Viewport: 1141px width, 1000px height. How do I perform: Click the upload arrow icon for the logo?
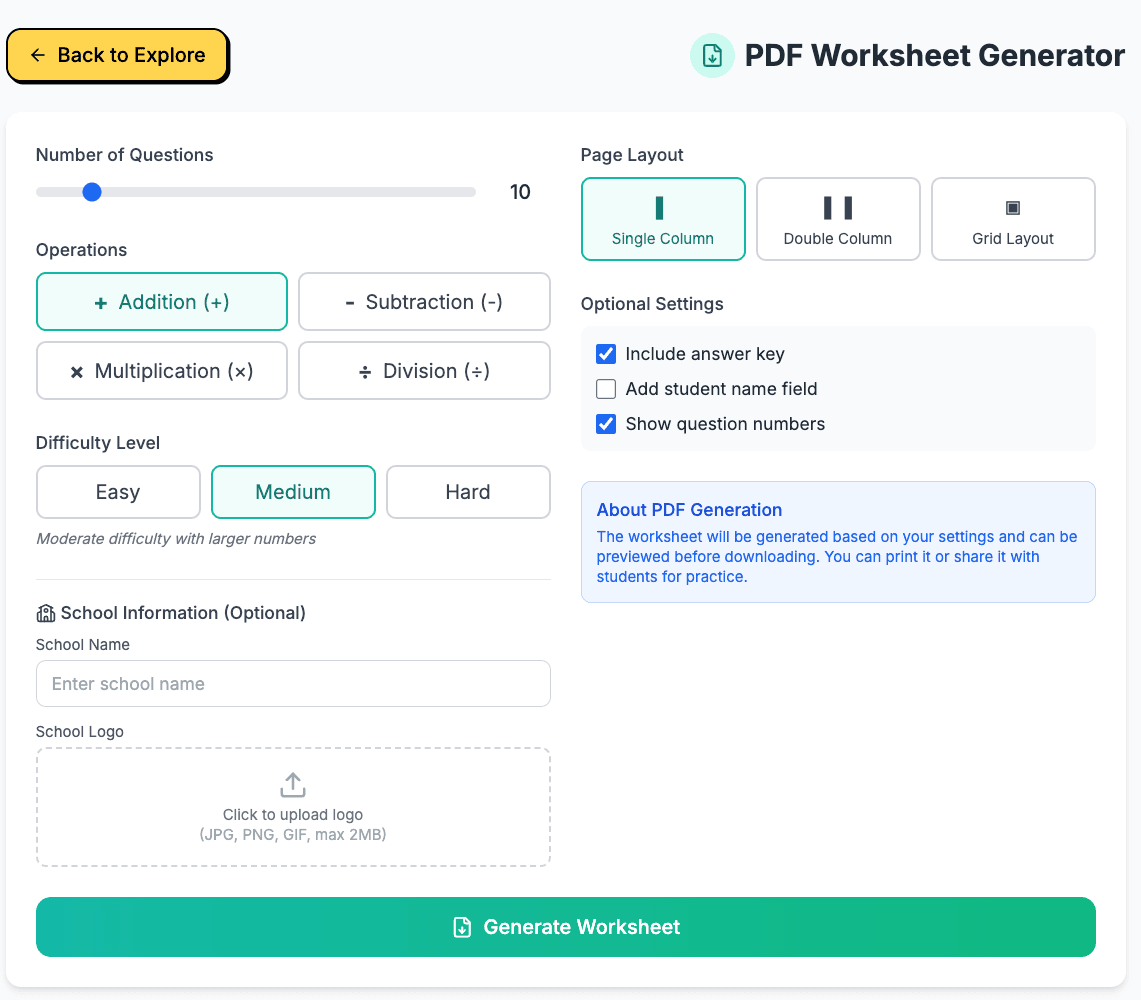tap(293, 785)
